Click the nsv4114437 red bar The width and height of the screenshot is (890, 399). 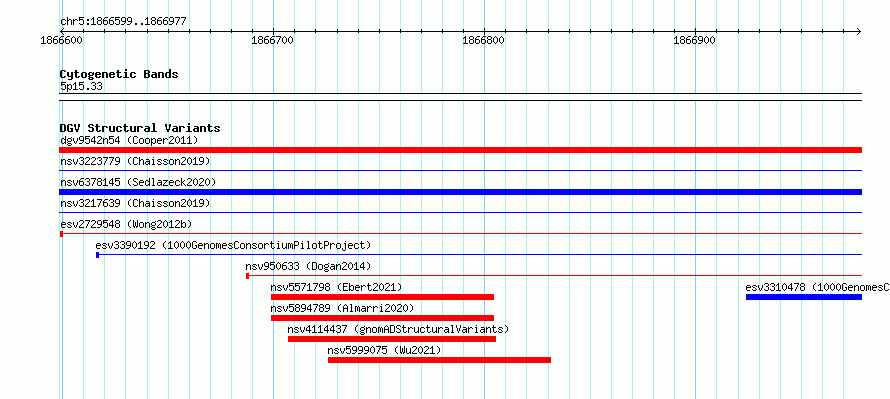pos(392,339)
